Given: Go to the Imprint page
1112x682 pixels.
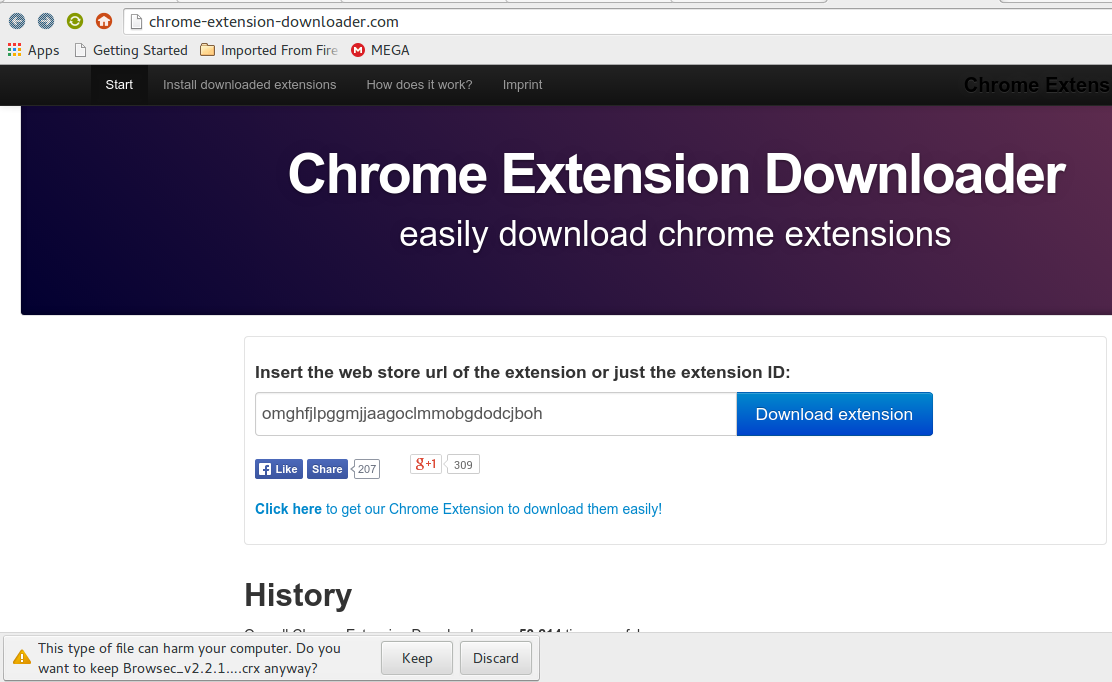Looking at the screenshot, I should tap(522, 85).
